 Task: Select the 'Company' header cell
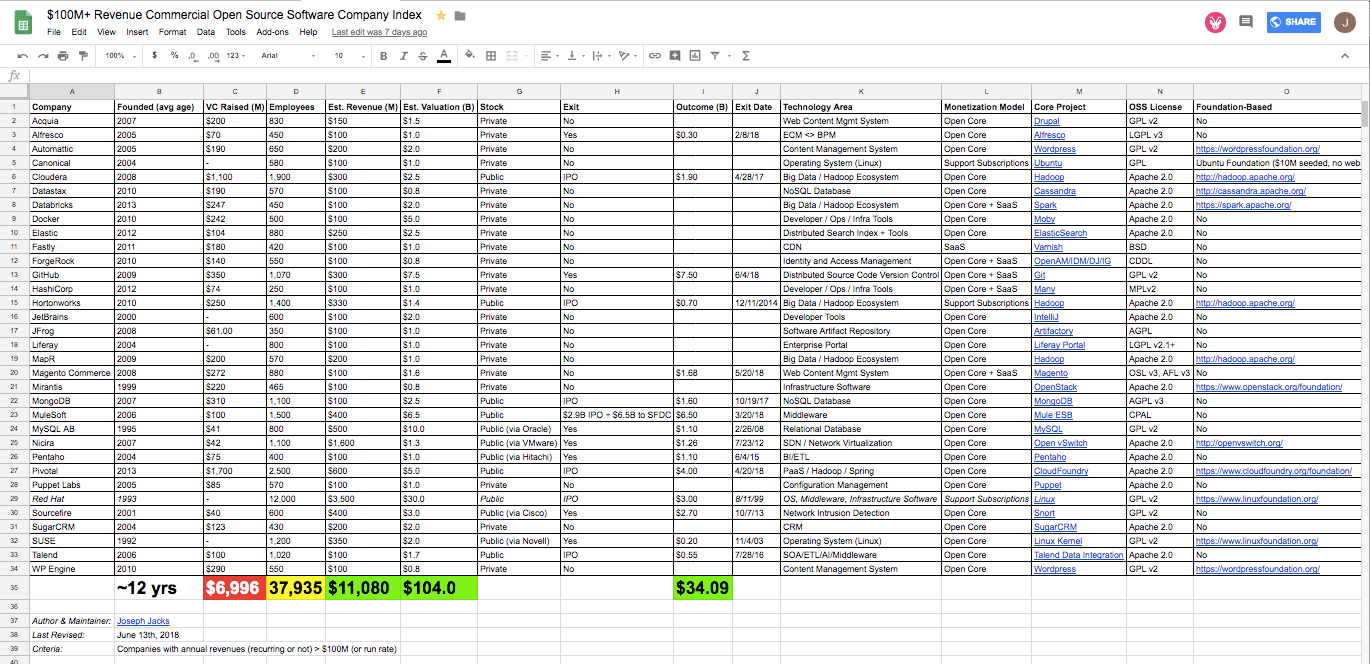(72, 107)
